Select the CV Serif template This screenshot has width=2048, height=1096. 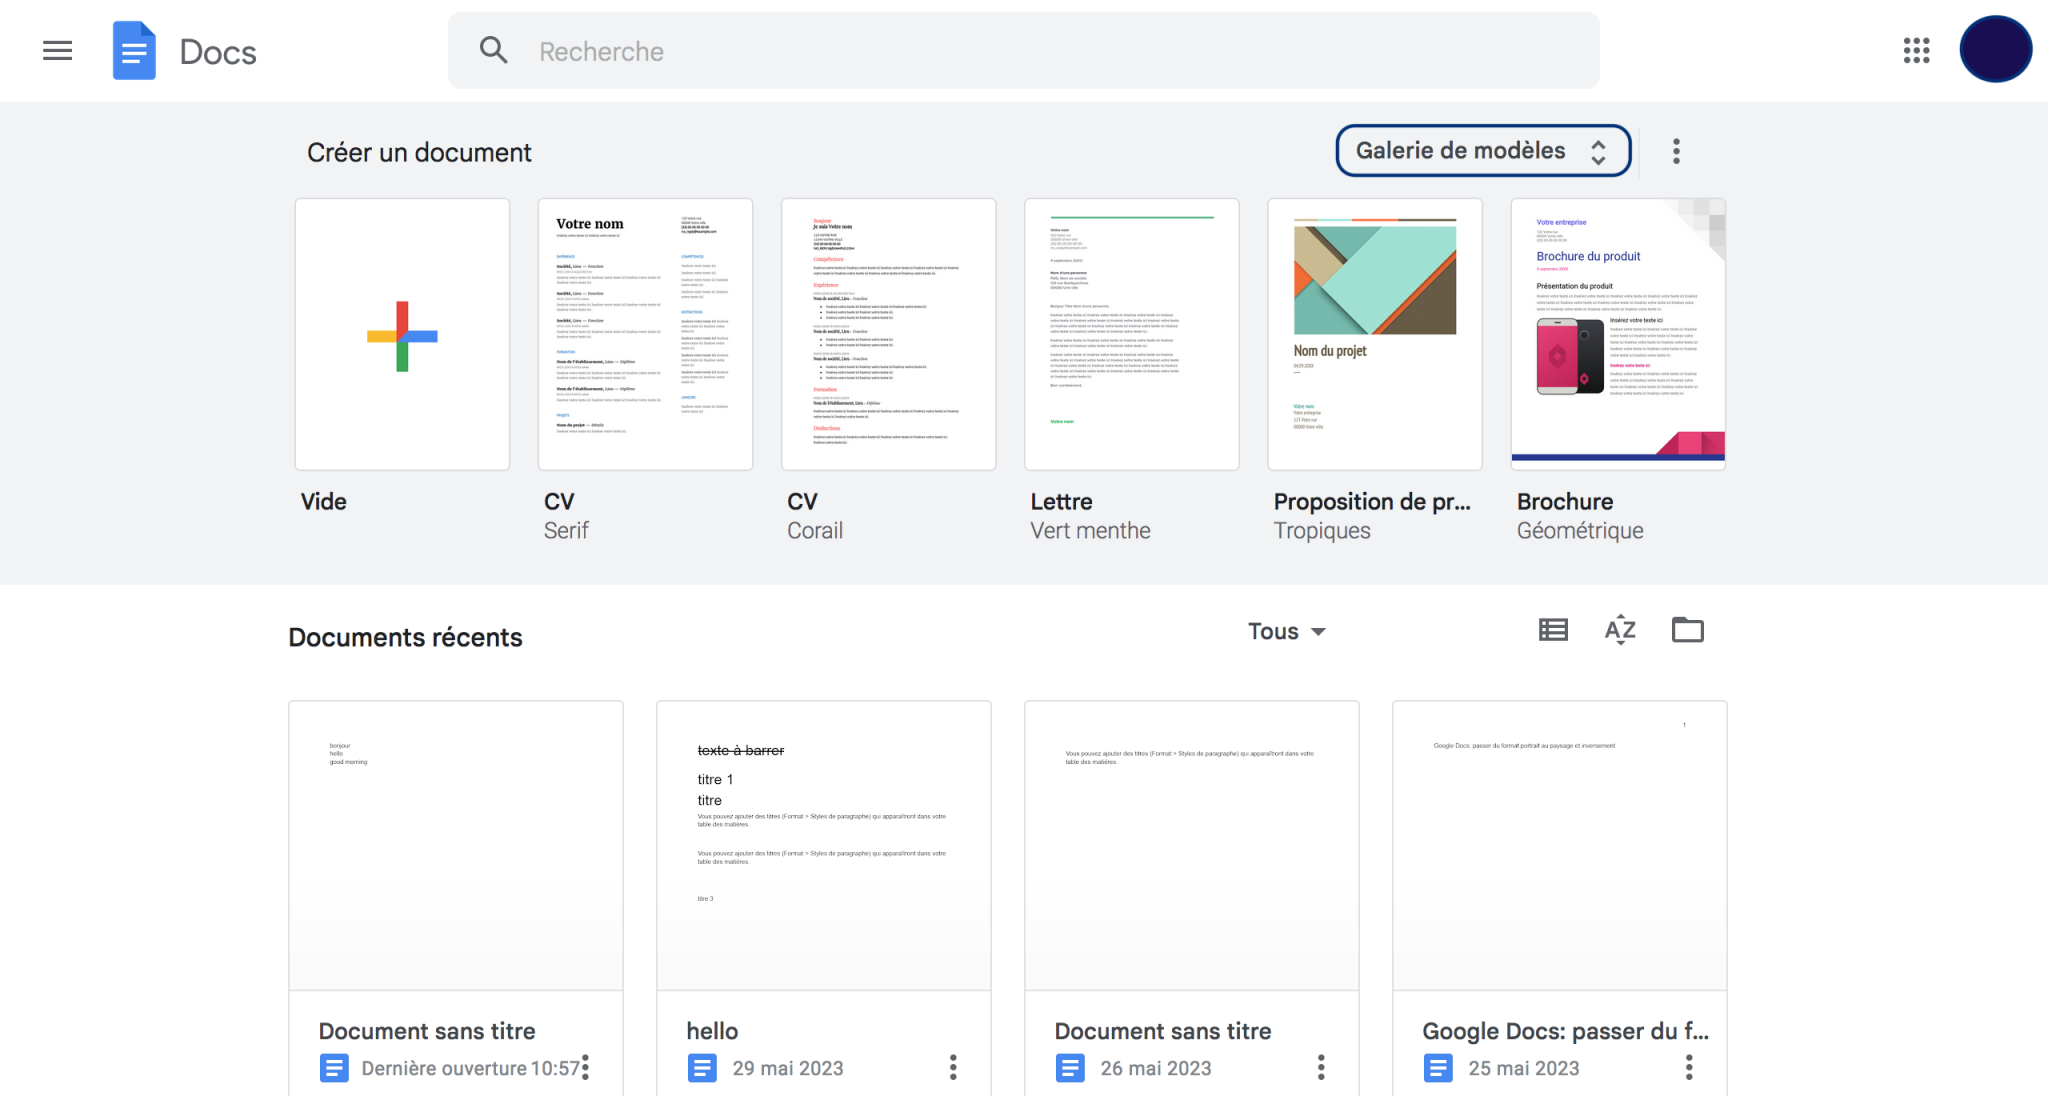(645, 335)
